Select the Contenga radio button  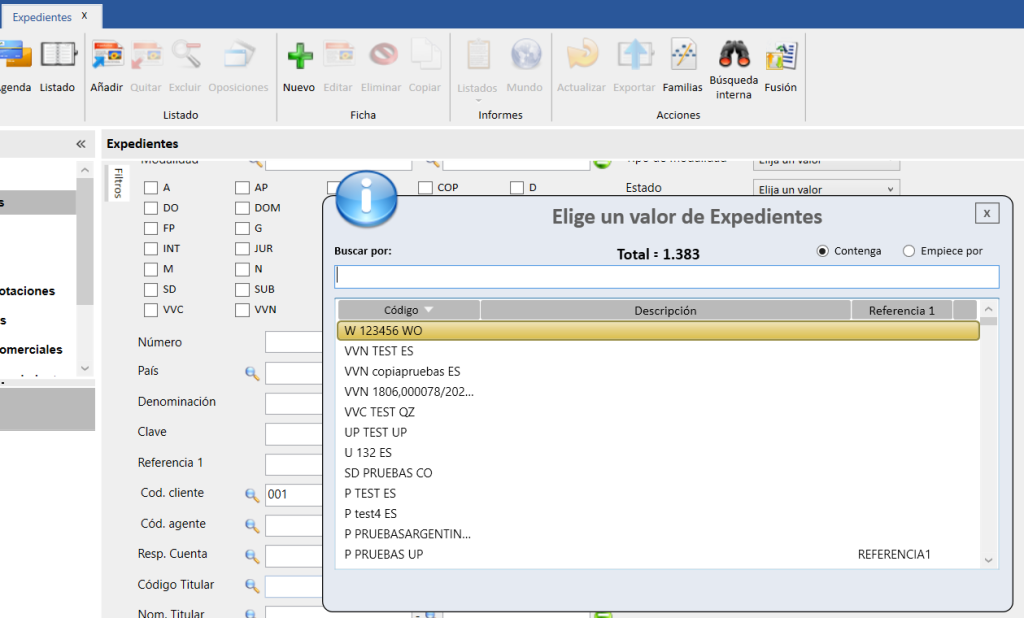pyautogui.click(x=823, y=251)
